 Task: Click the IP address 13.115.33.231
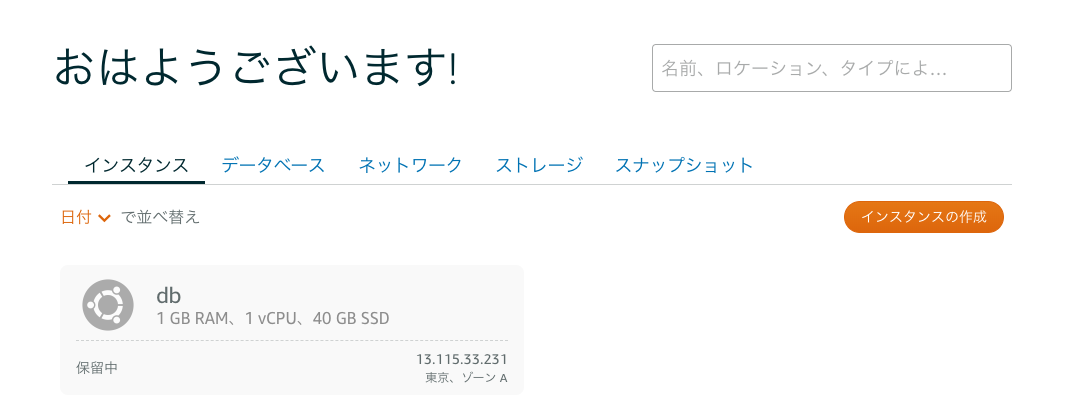(462, 359)
